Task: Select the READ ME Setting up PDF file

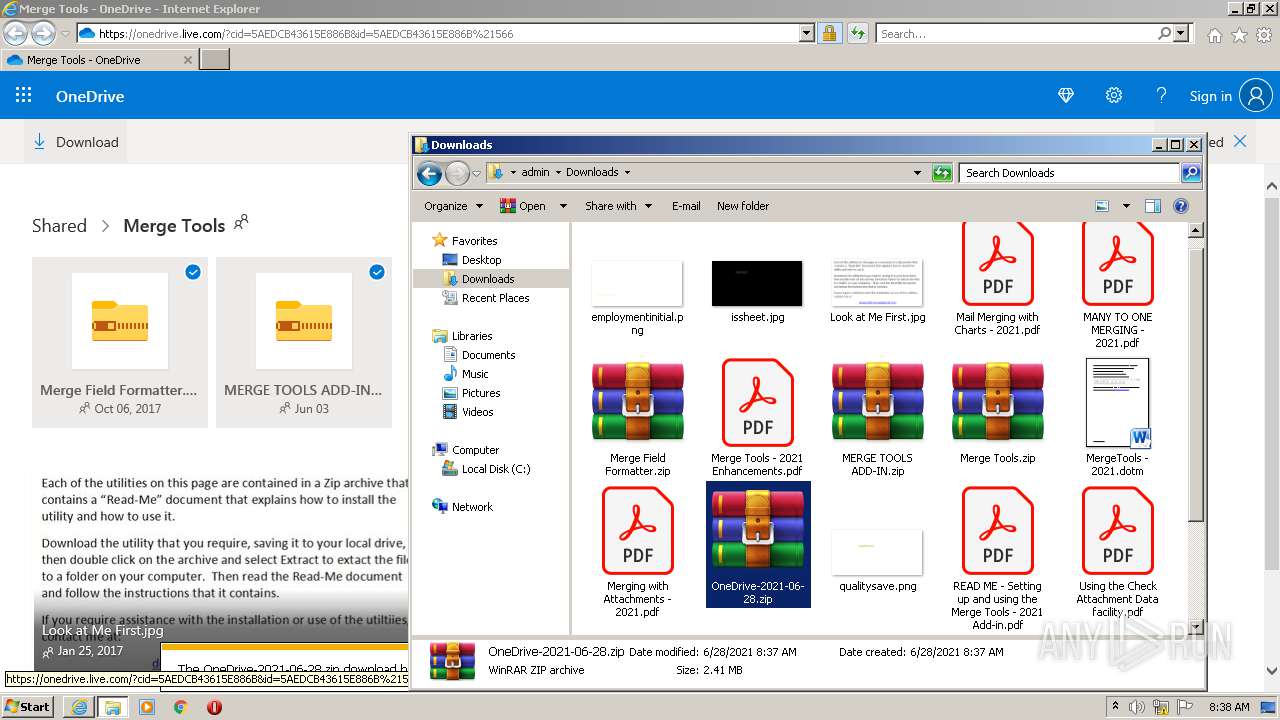Action: [997, 558]
